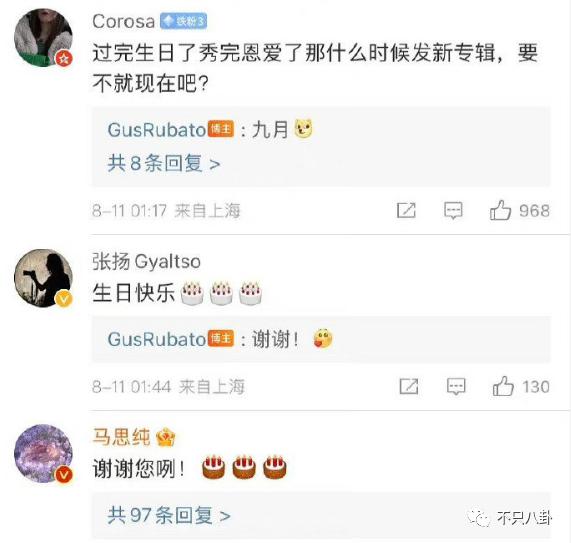Tap 马思纯's crown member badge
Viewport: 571px width, 543px height.
tap(165, 438)
